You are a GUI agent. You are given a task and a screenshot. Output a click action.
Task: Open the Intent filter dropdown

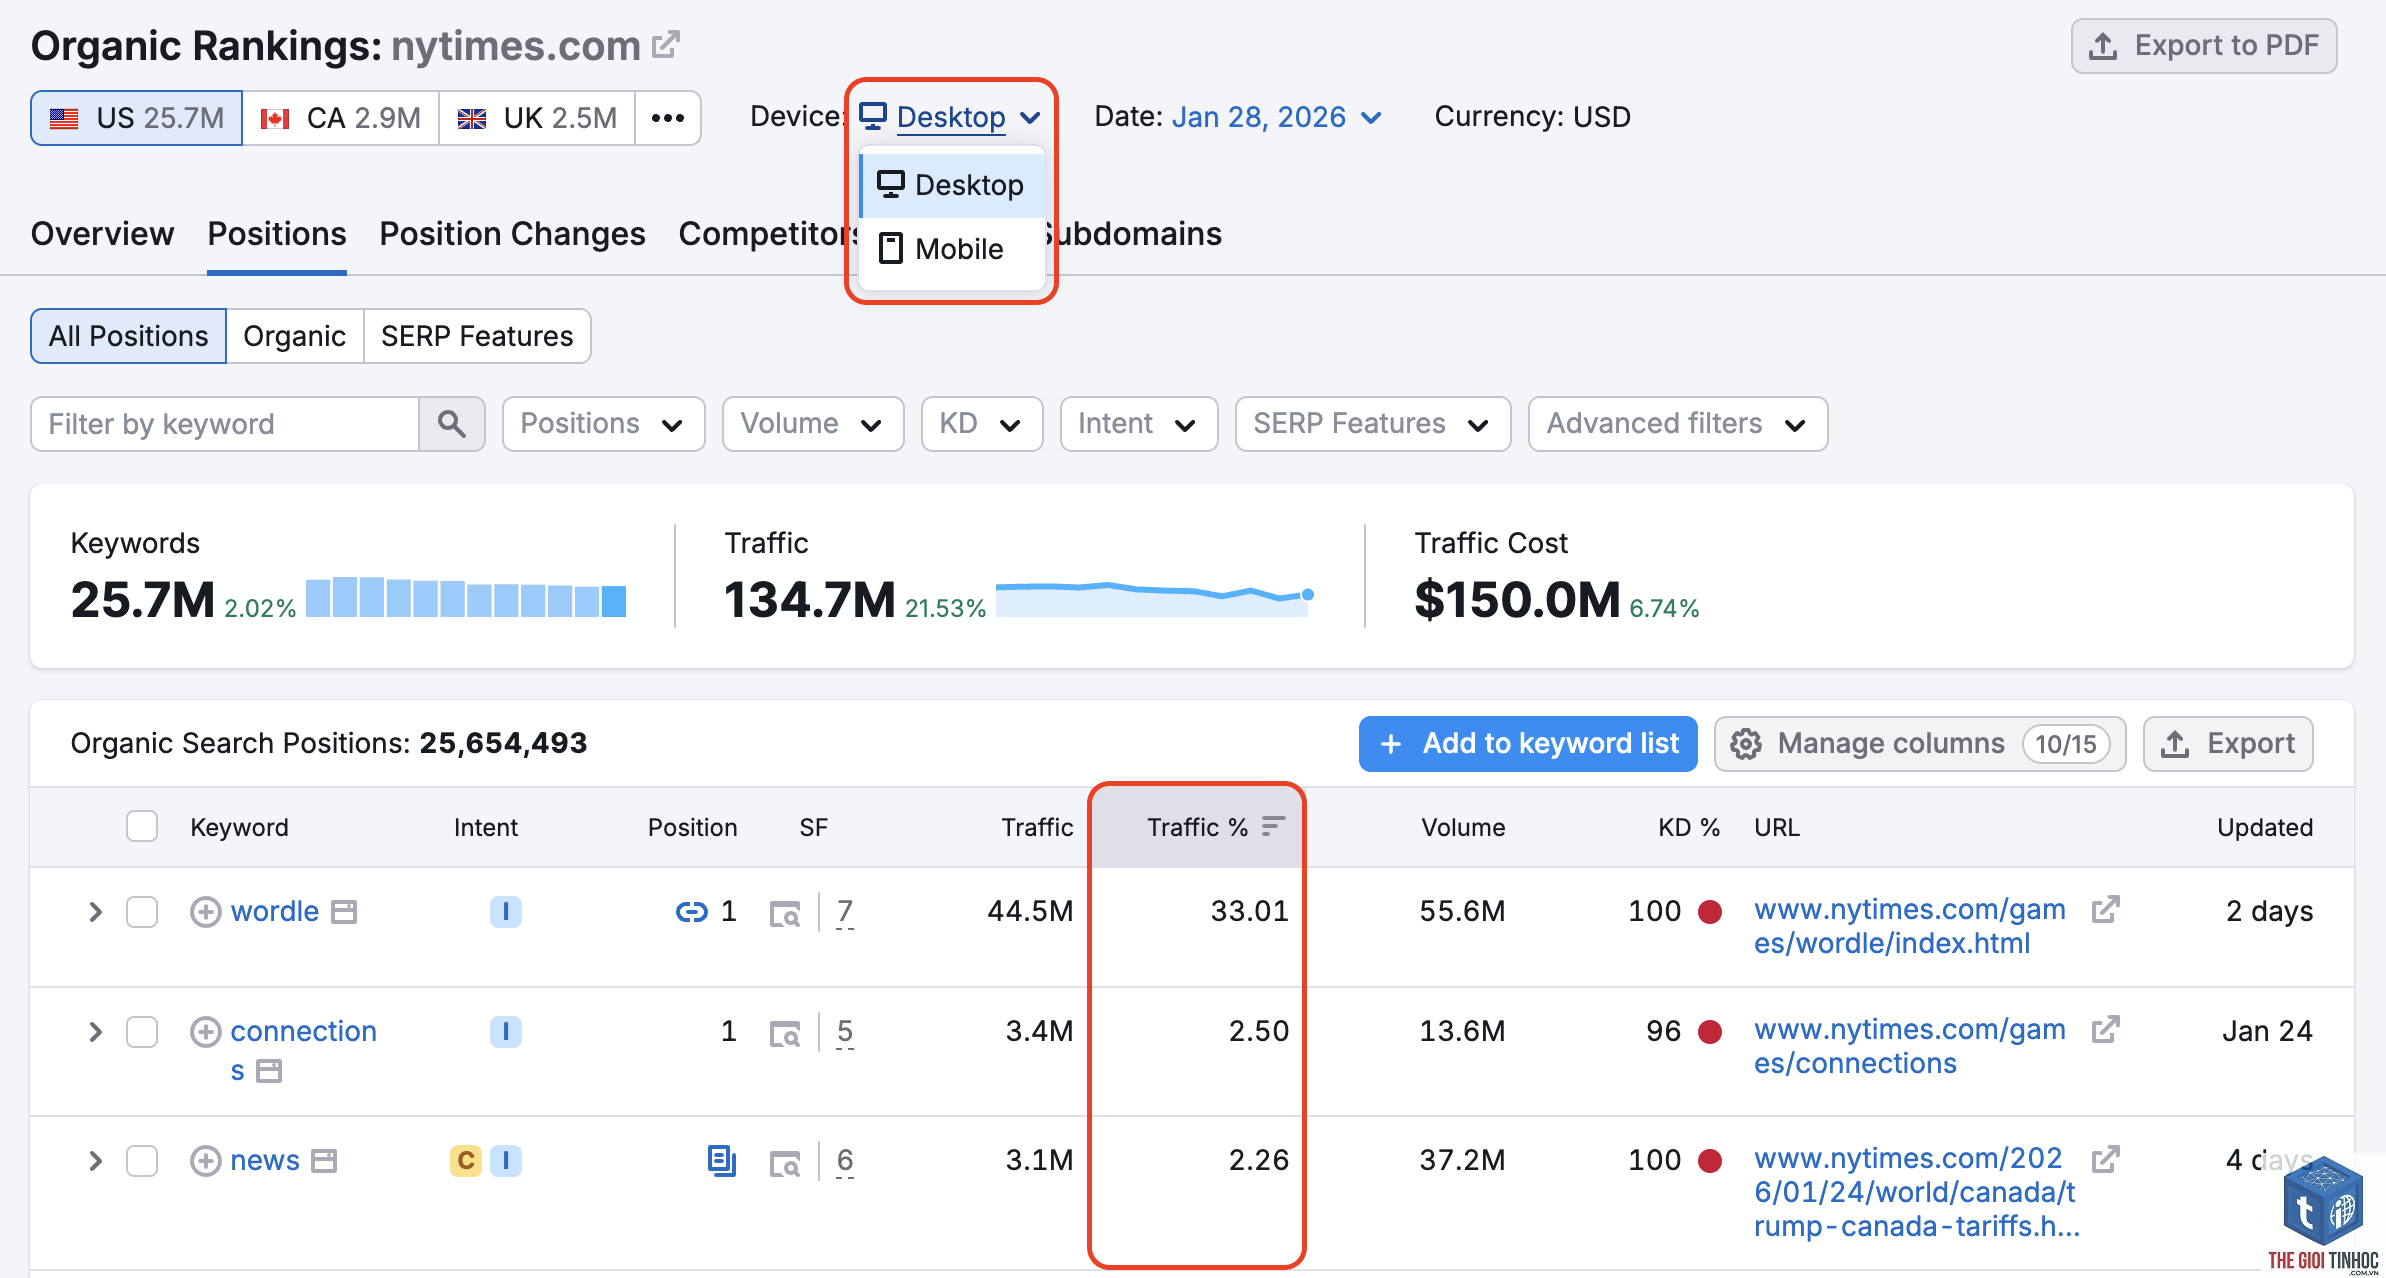click(1138, 424)
